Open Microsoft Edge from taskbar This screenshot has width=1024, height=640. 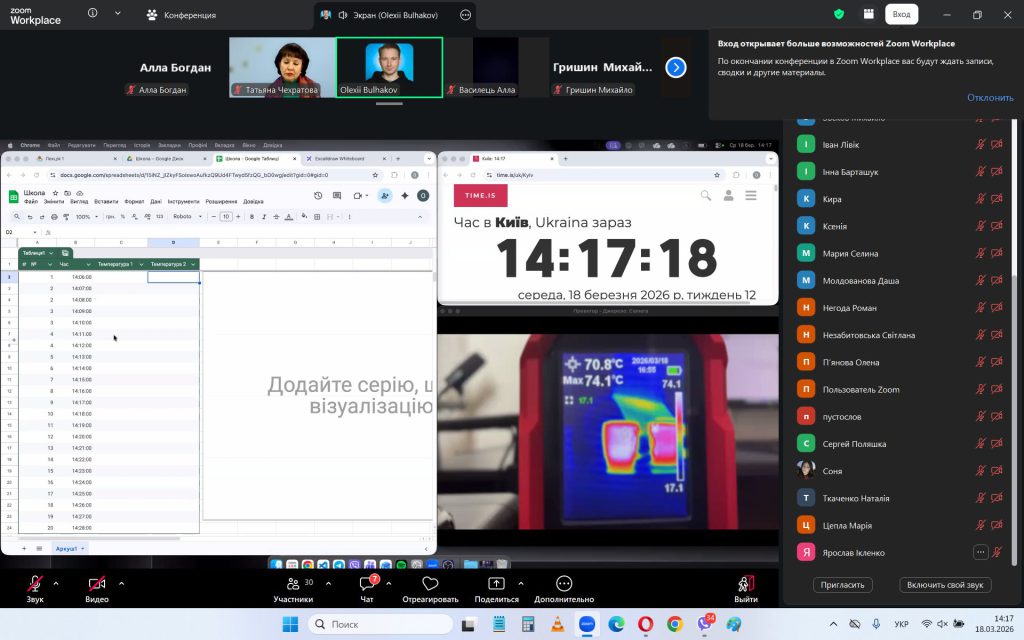pos(616,624)
